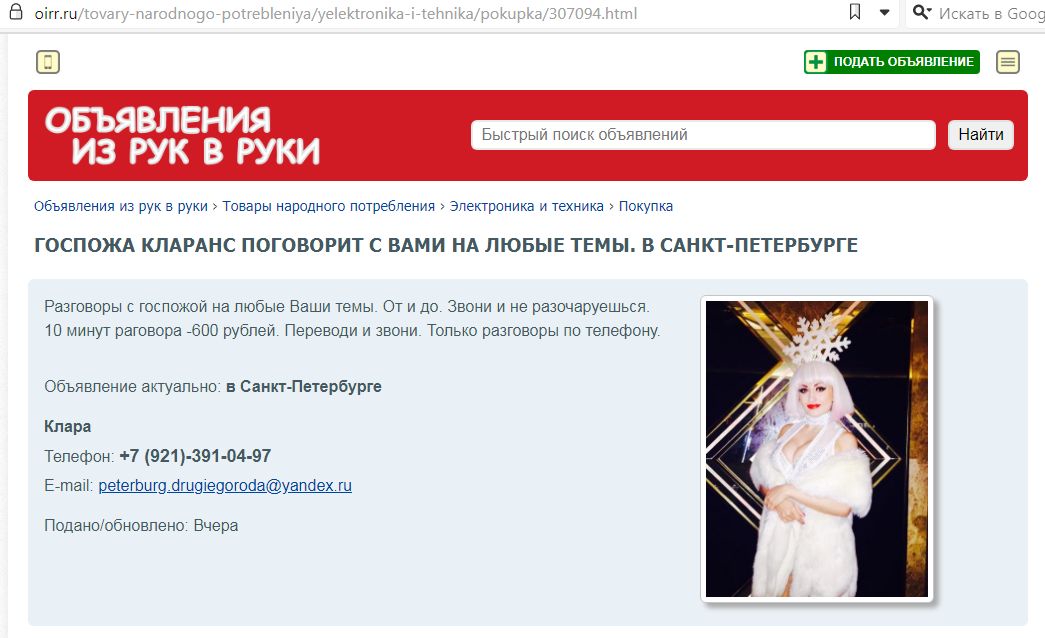Open the hamburger menu icon
1045x638 pixels.
tap(1008, 62)
